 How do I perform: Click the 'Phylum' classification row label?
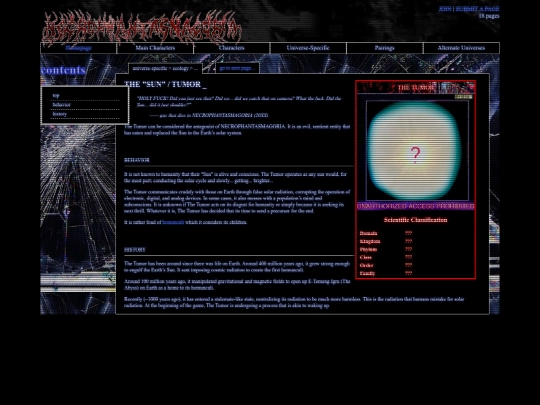[368, 249]
